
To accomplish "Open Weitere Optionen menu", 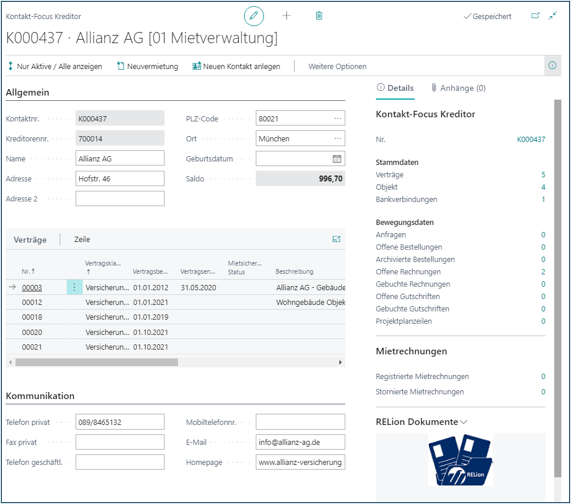I will pos(337,66).
